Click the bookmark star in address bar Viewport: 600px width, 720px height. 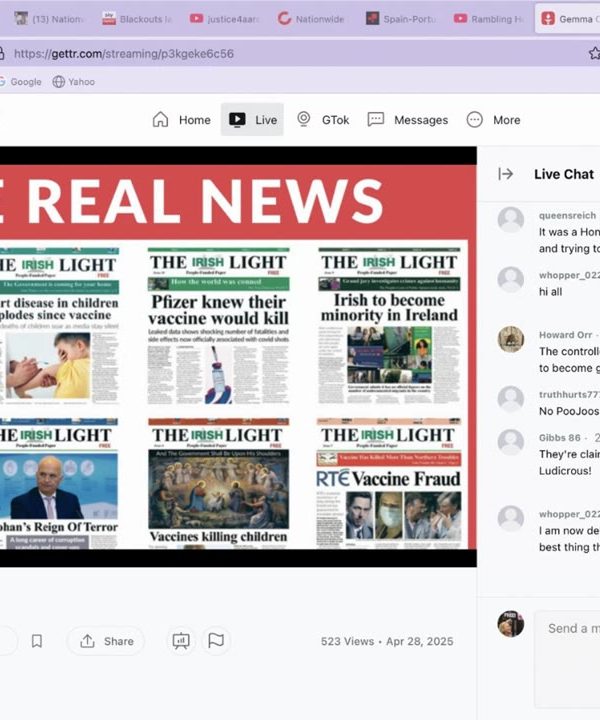tap(594, 53)
